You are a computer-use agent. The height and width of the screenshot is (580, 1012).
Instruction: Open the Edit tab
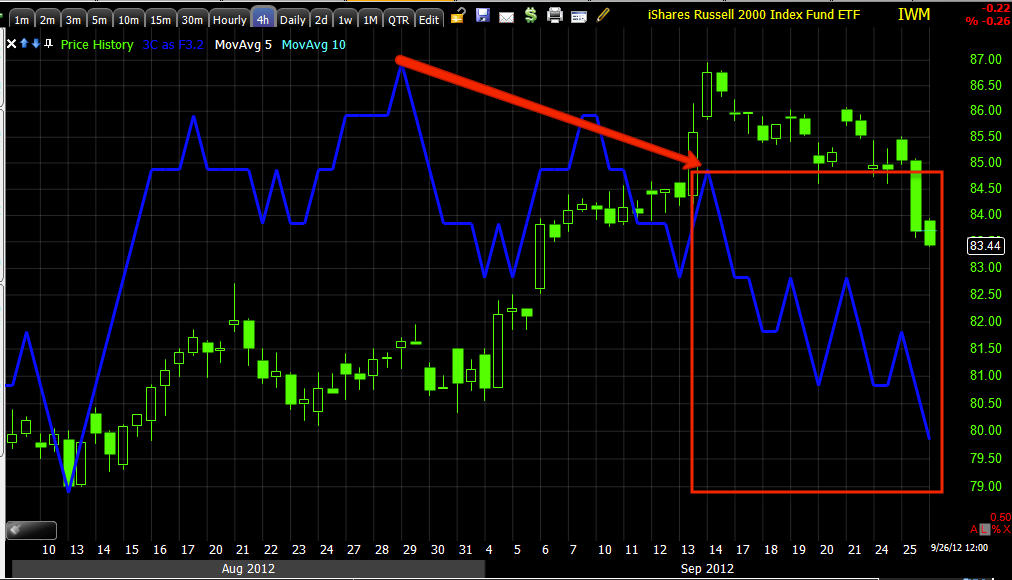tap(429, 20)
